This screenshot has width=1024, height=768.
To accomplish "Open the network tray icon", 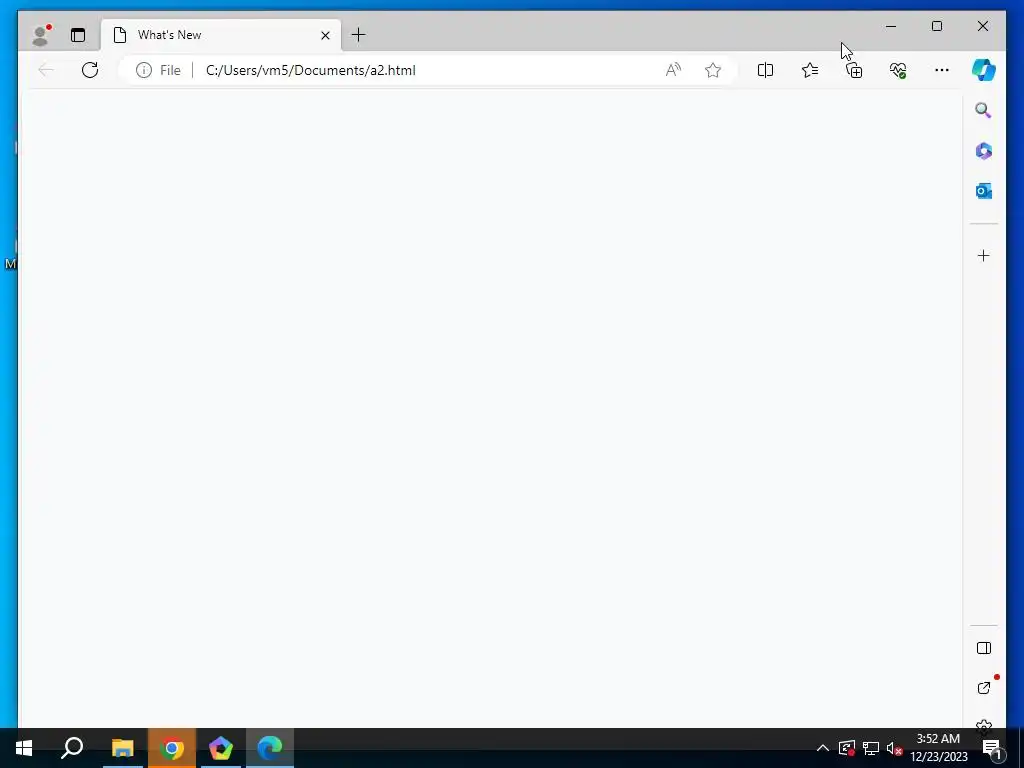I will click(x=871, y=748).
